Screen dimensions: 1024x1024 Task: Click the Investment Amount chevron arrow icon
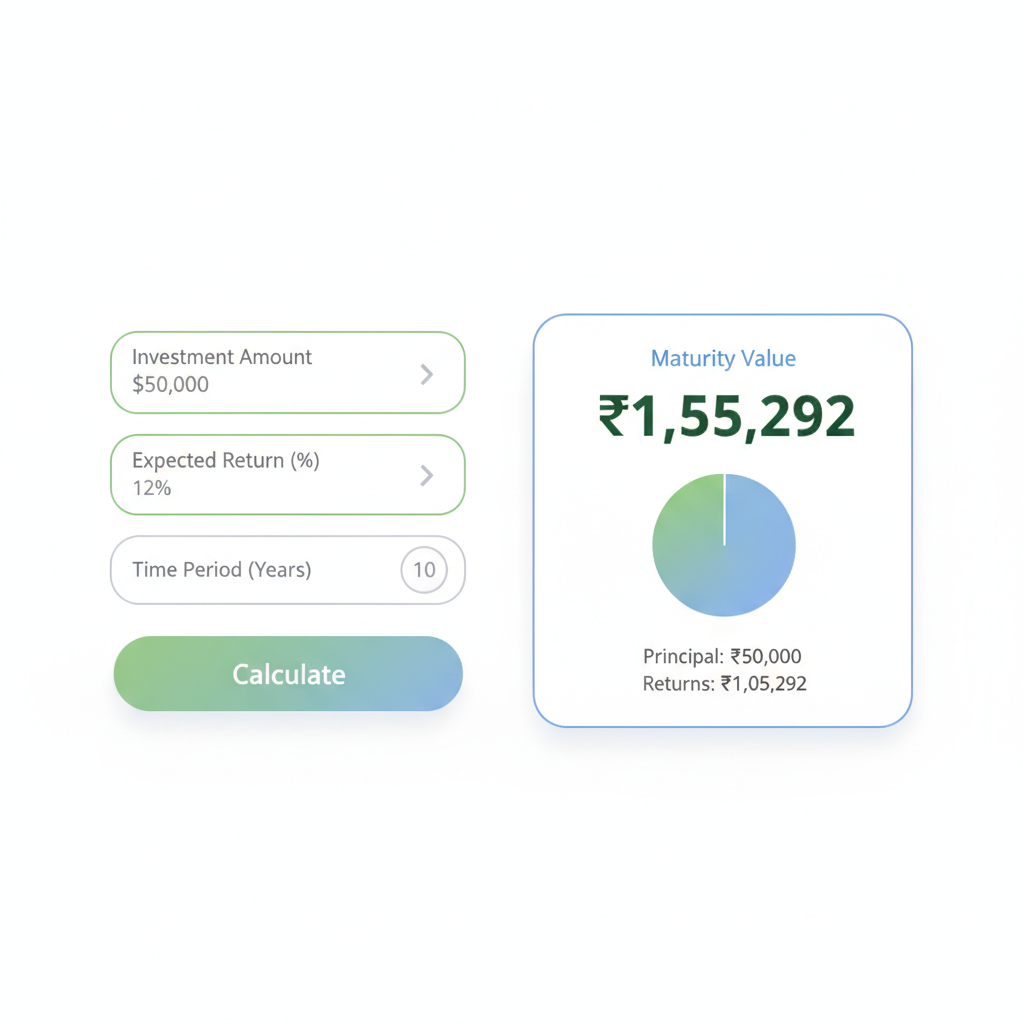[x=428, y=374]
